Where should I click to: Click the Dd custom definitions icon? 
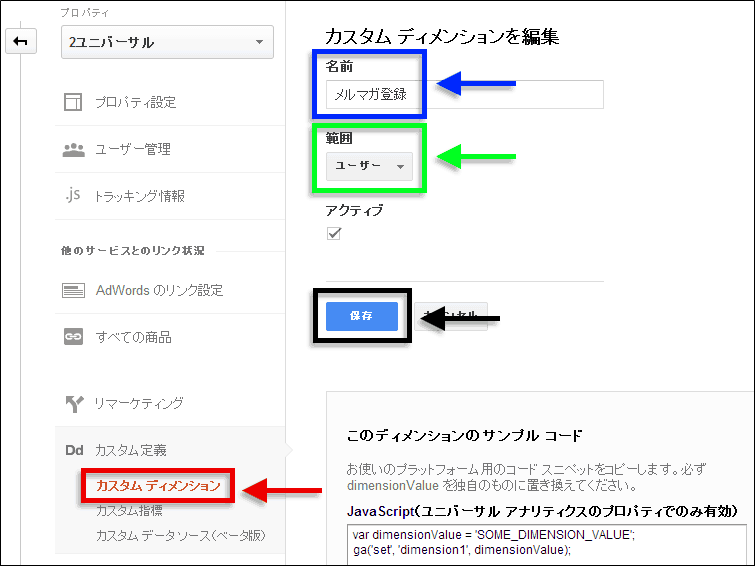click(74, 450)
